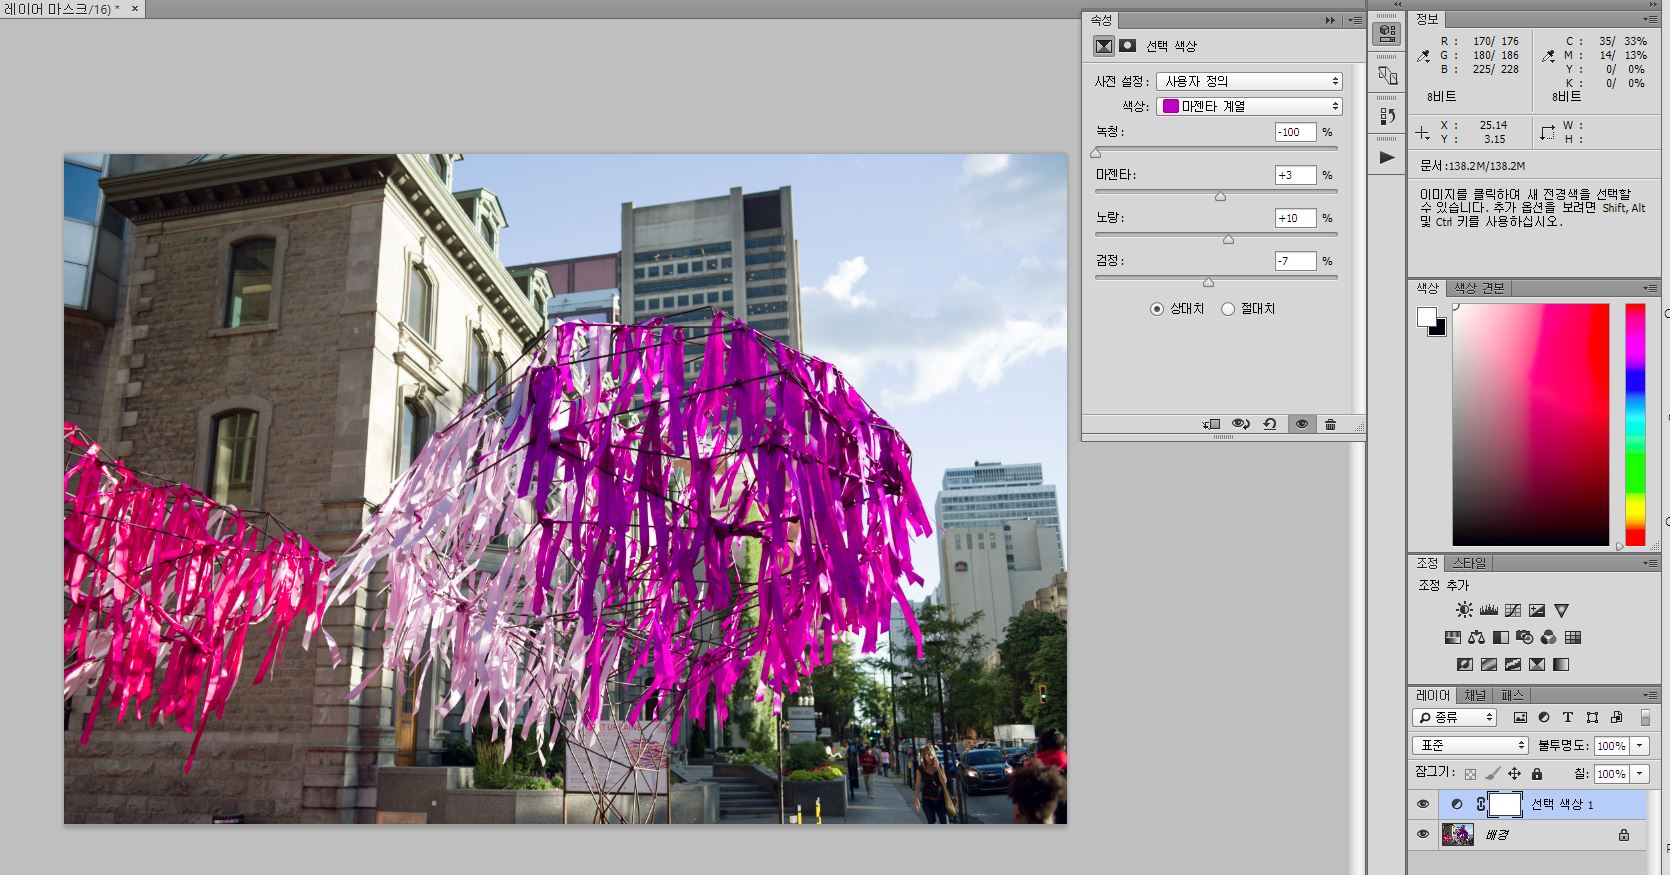Delete the adjustment layer using trash icon
Image resolution: width=1670 pixels, height=875 pixels.
[1330, 424]
